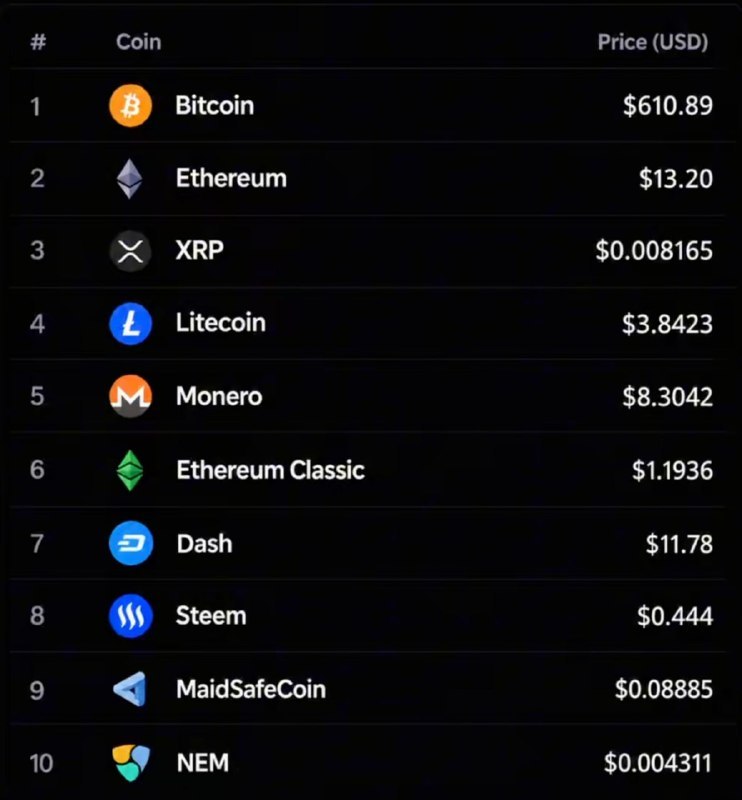Select the XRP logo icon
The height and width of the screenshot is (800, 742).
coord(130,251)
